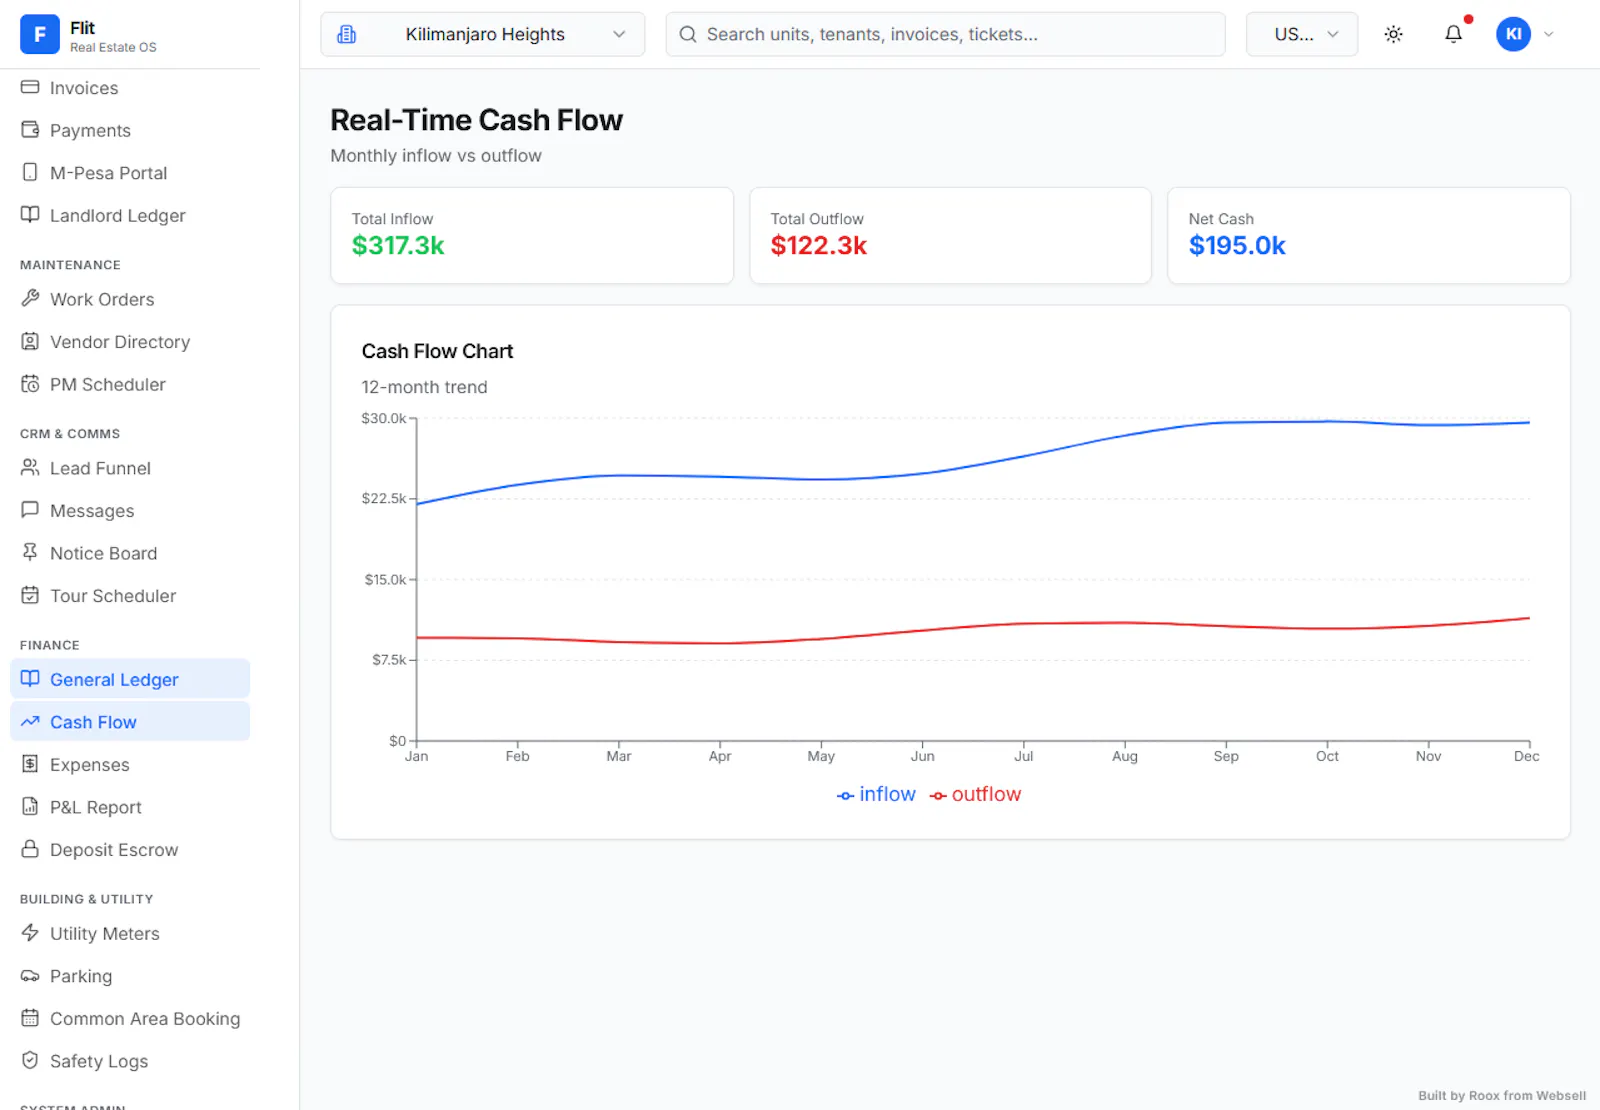Click the Tour Scheduler calendar icon
This screenshot has height=1110, width=1600.
tap(30, 595)
